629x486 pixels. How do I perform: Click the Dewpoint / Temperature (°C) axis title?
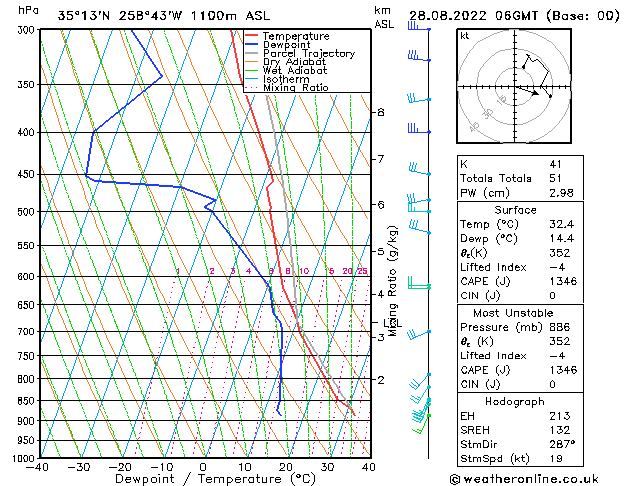click(215, 479)
